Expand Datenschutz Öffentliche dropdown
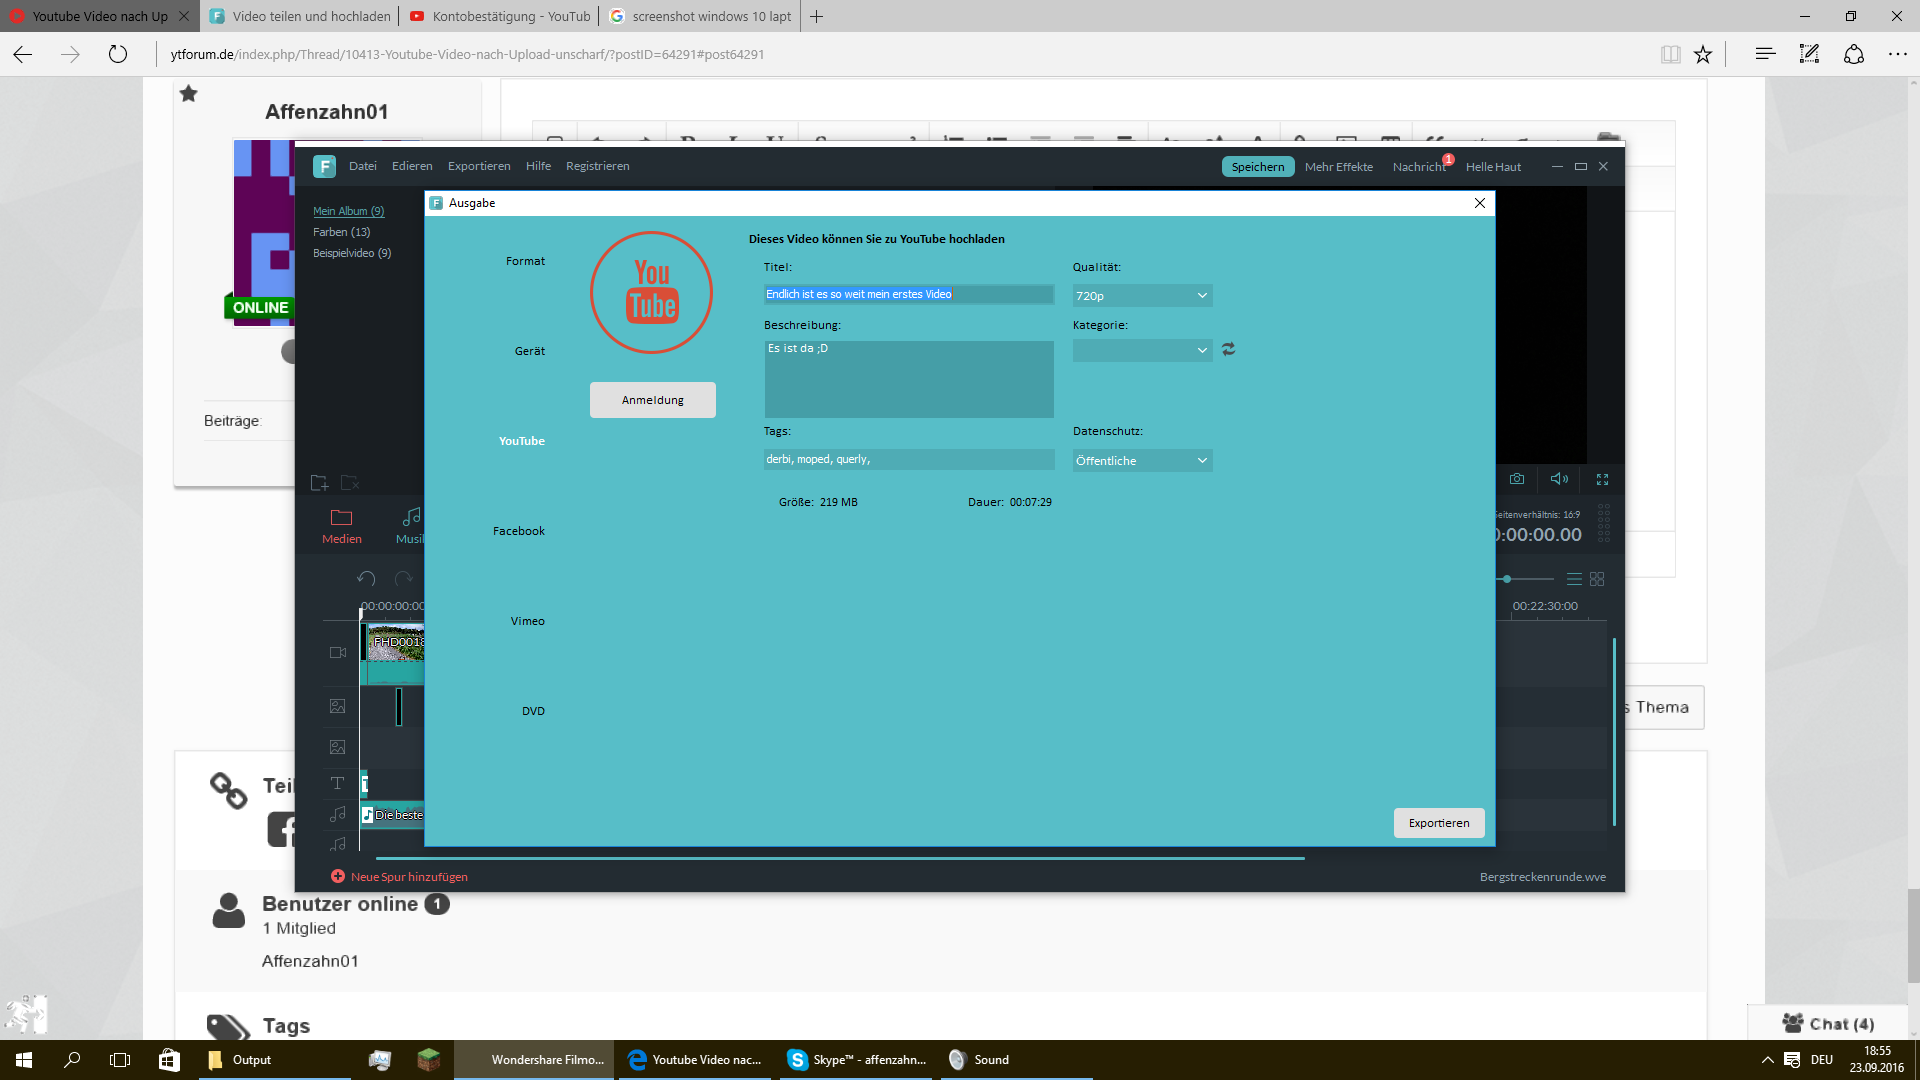The image size is (1920, 1080). 1142,461
